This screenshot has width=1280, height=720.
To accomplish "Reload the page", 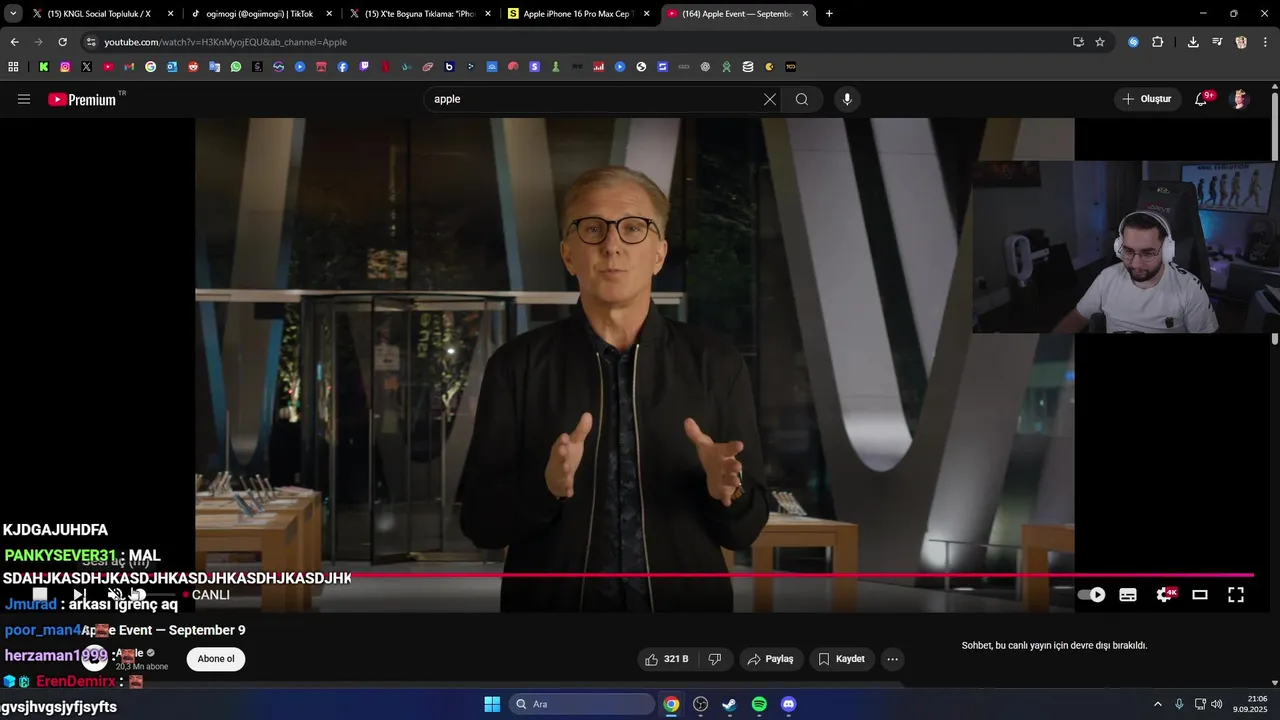I will click(62, 42).
